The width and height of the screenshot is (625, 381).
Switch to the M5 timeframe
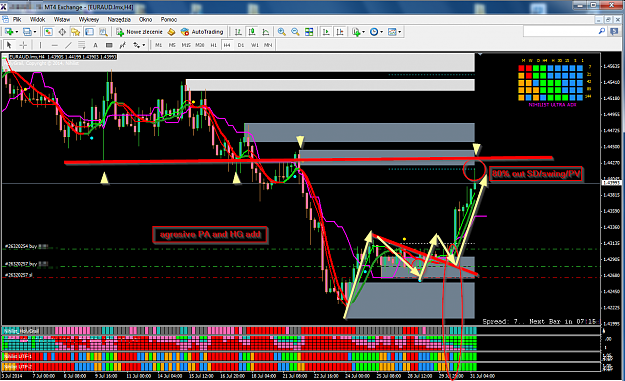[x=172, y=45]
